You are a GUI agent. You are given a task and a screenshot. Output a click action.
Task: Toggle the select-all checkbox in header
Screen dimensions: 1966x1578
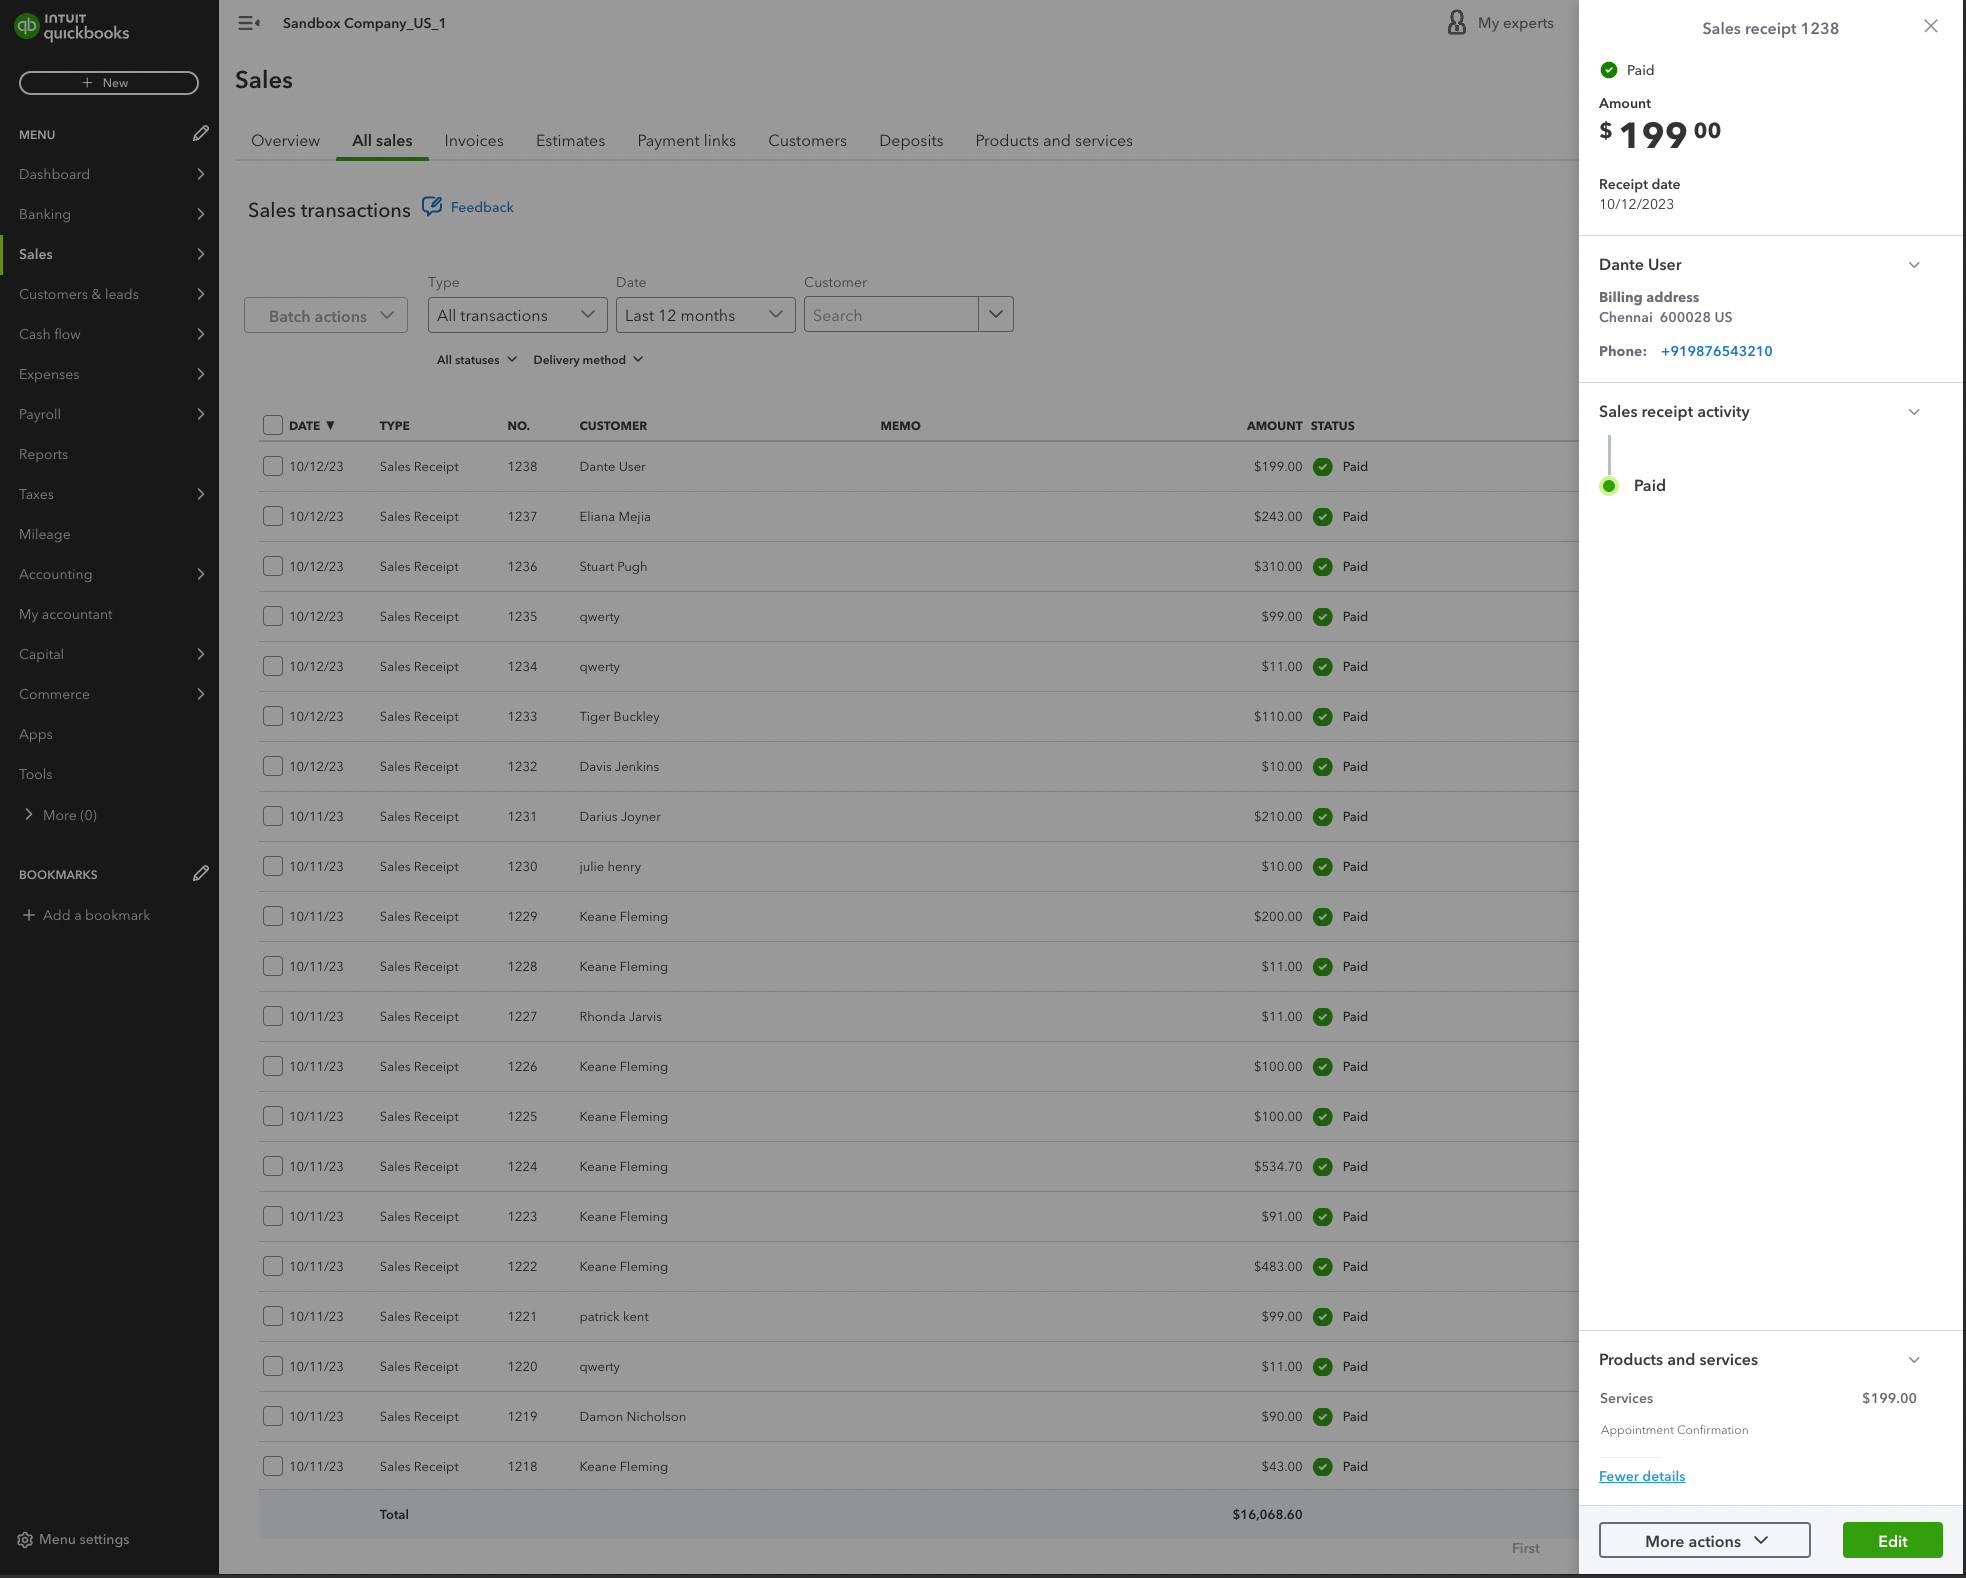click(x=273, y=425)
